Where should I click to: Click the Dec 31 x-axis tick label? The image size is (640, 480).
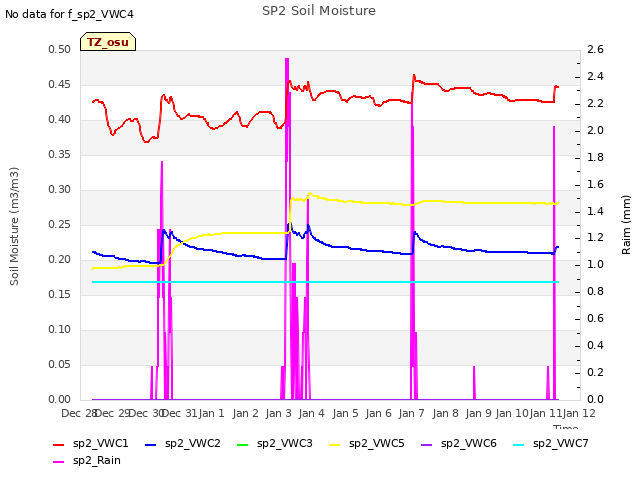coord(179,413)
